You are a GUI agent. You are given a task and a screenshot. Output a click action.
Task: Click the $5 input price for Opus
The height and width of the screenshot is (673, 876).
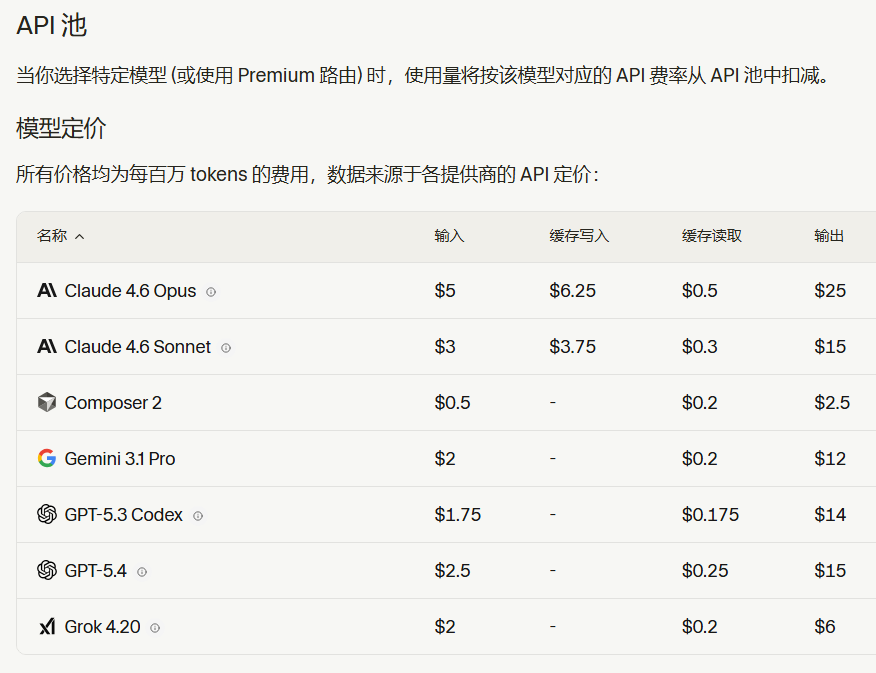445,290
